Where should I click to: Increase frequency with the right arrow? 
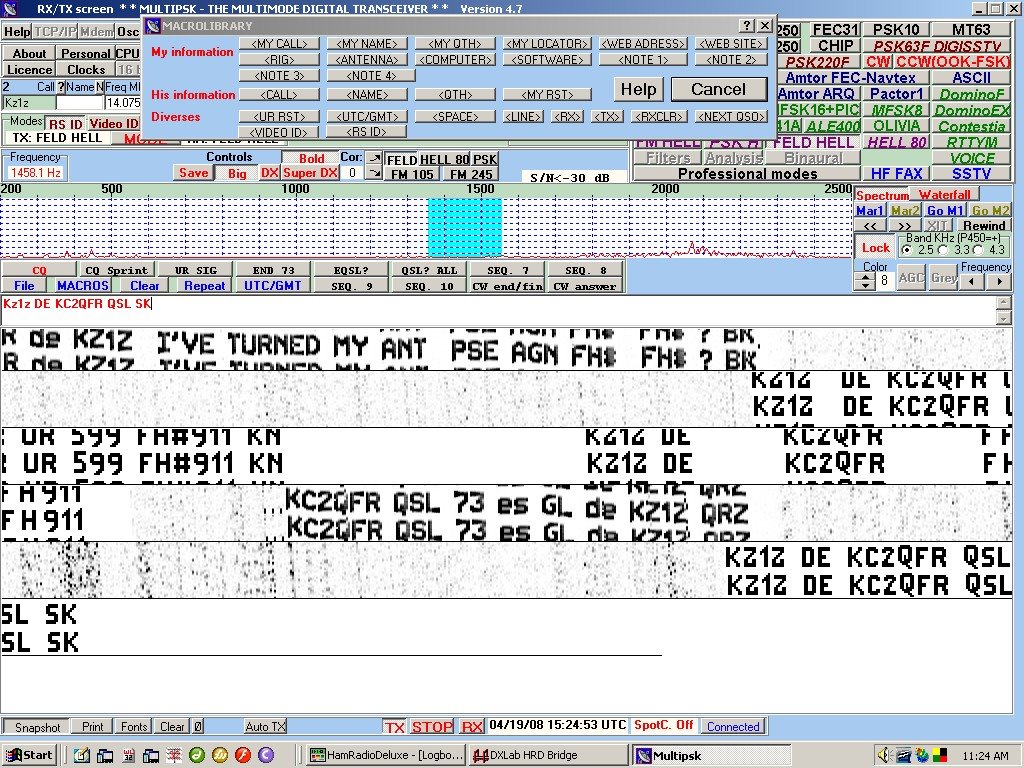click(997, 282)
